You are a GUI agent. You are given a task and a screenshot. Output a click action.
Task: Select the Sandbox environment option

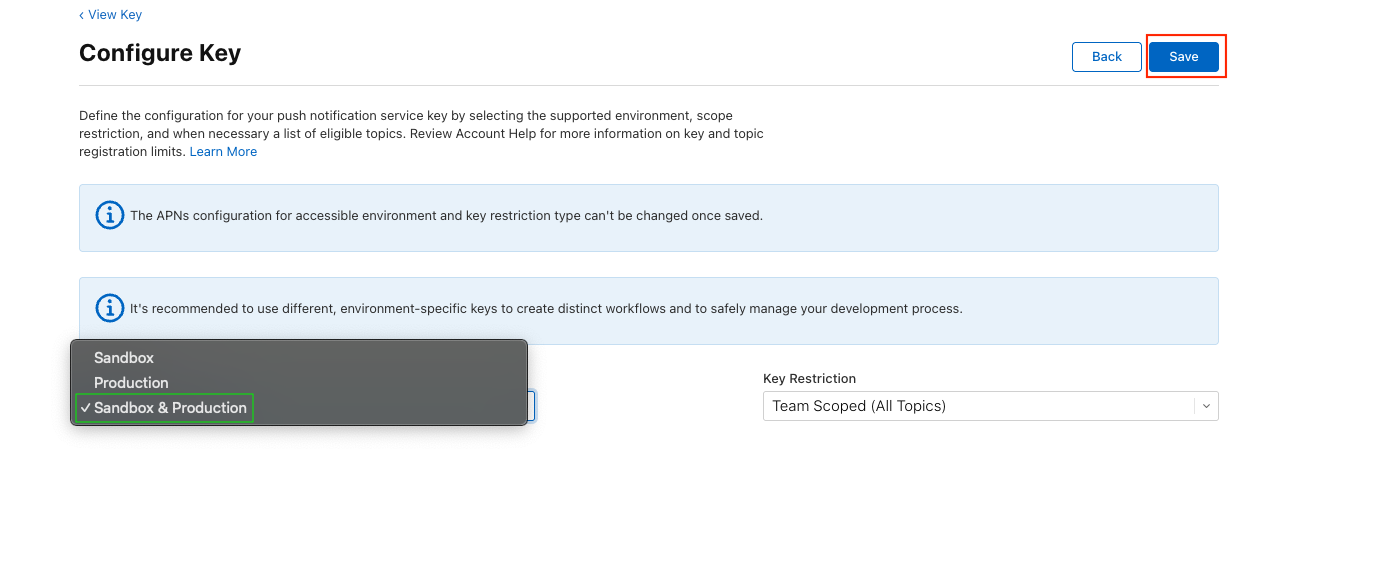[124, 358]
